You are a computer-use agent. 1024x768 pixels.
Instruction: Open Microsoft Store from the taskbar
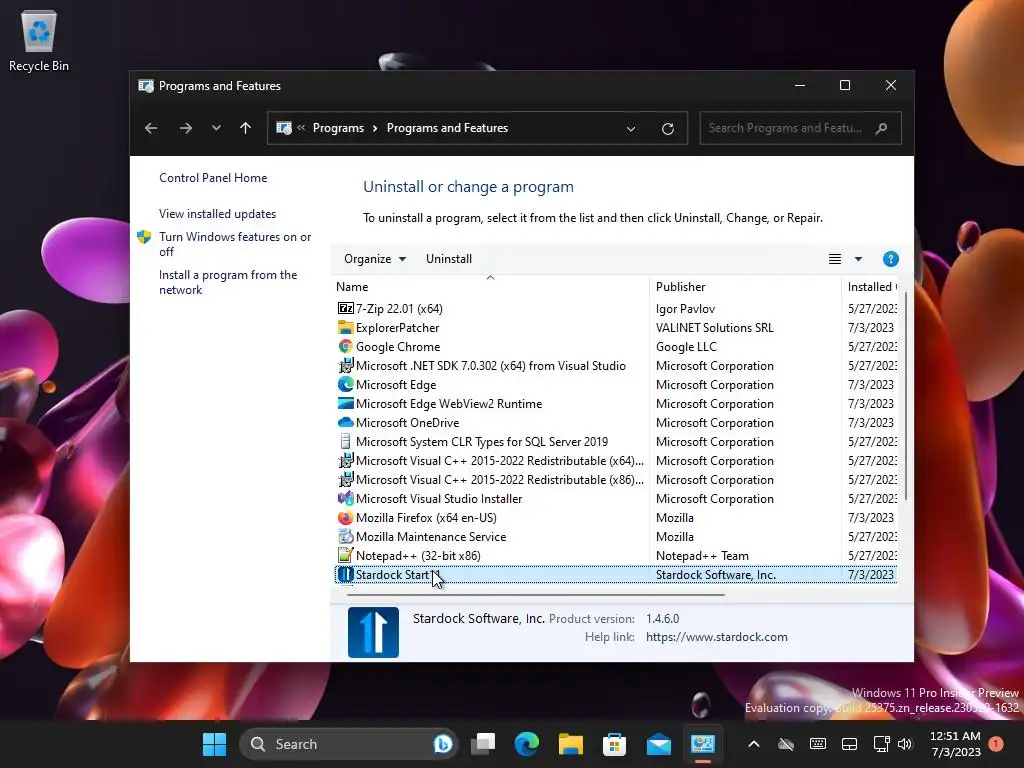[614, 744]
